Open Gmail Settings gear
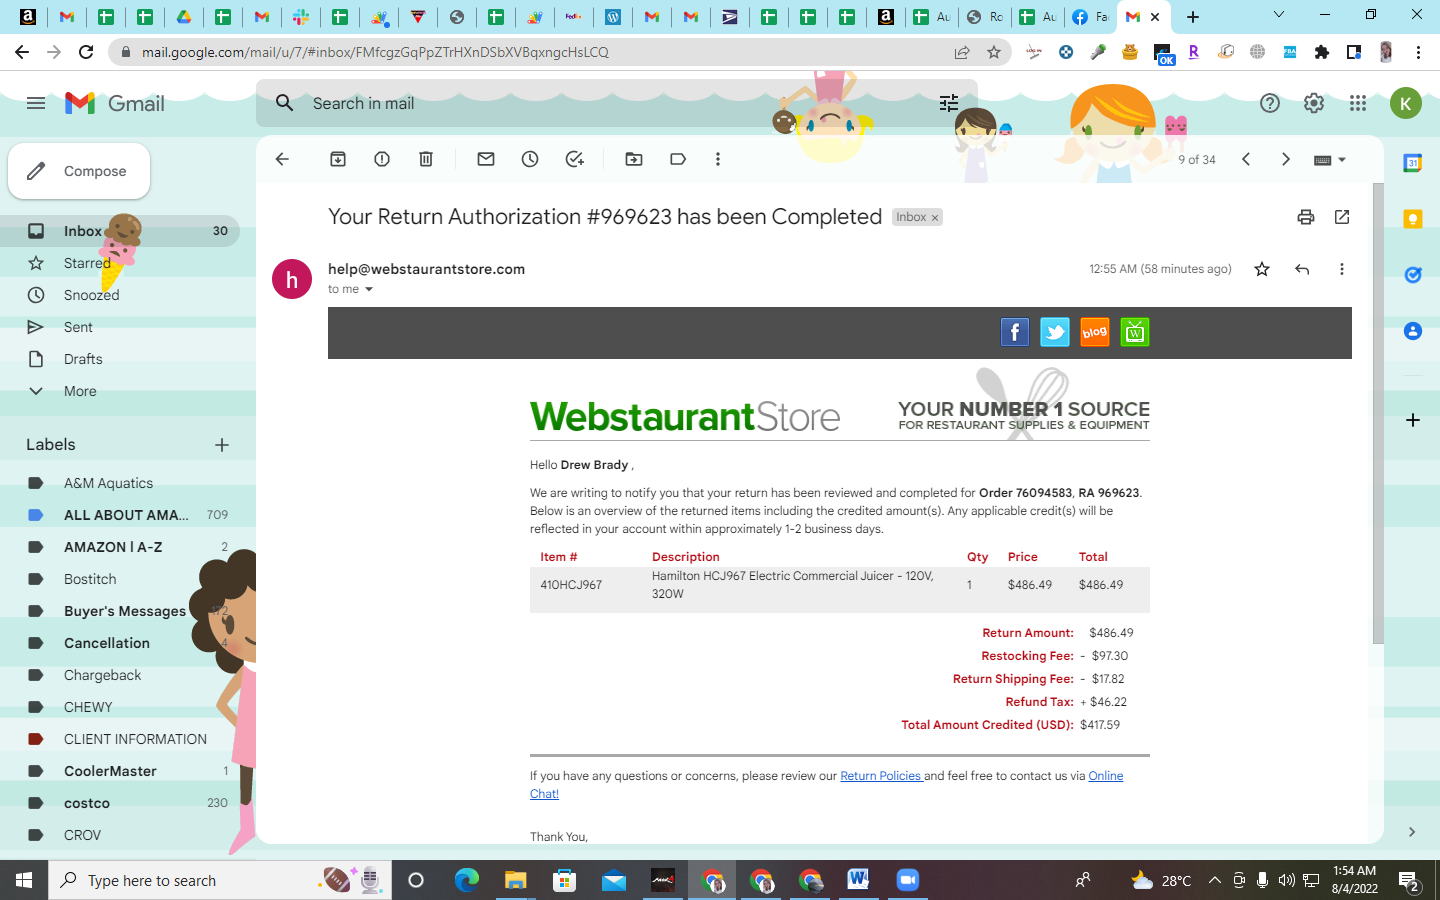Image resolution: width=1440 pixels, height=900 pixels. [x=1314, y=103]
